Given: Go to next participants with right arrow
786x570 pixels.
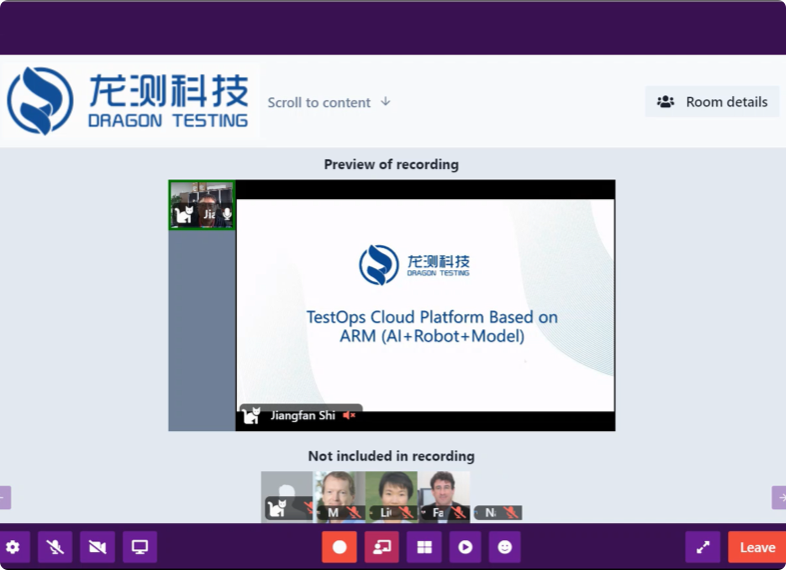Looking at the screenshot, I should [779, 497].
